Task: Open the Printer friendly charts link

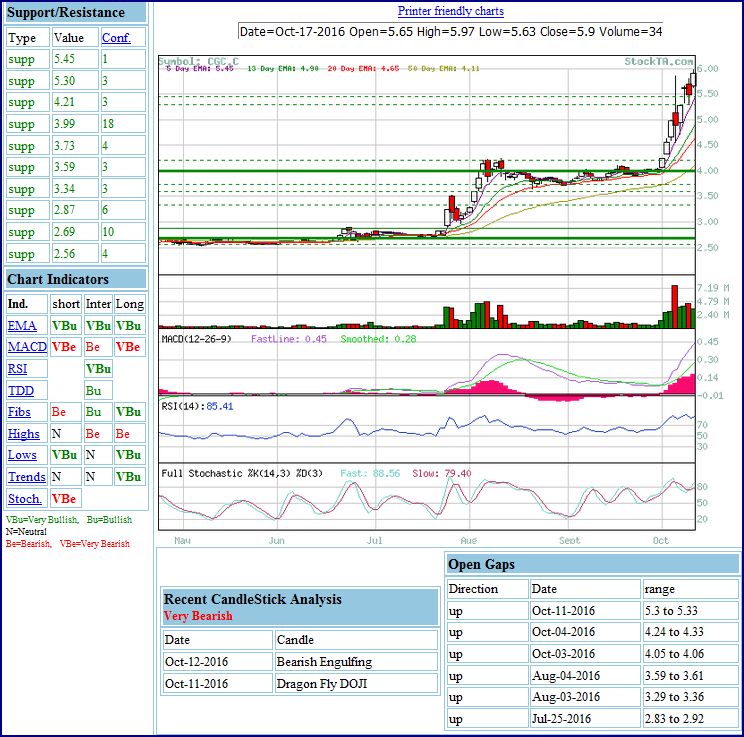Action: [450, 11]
